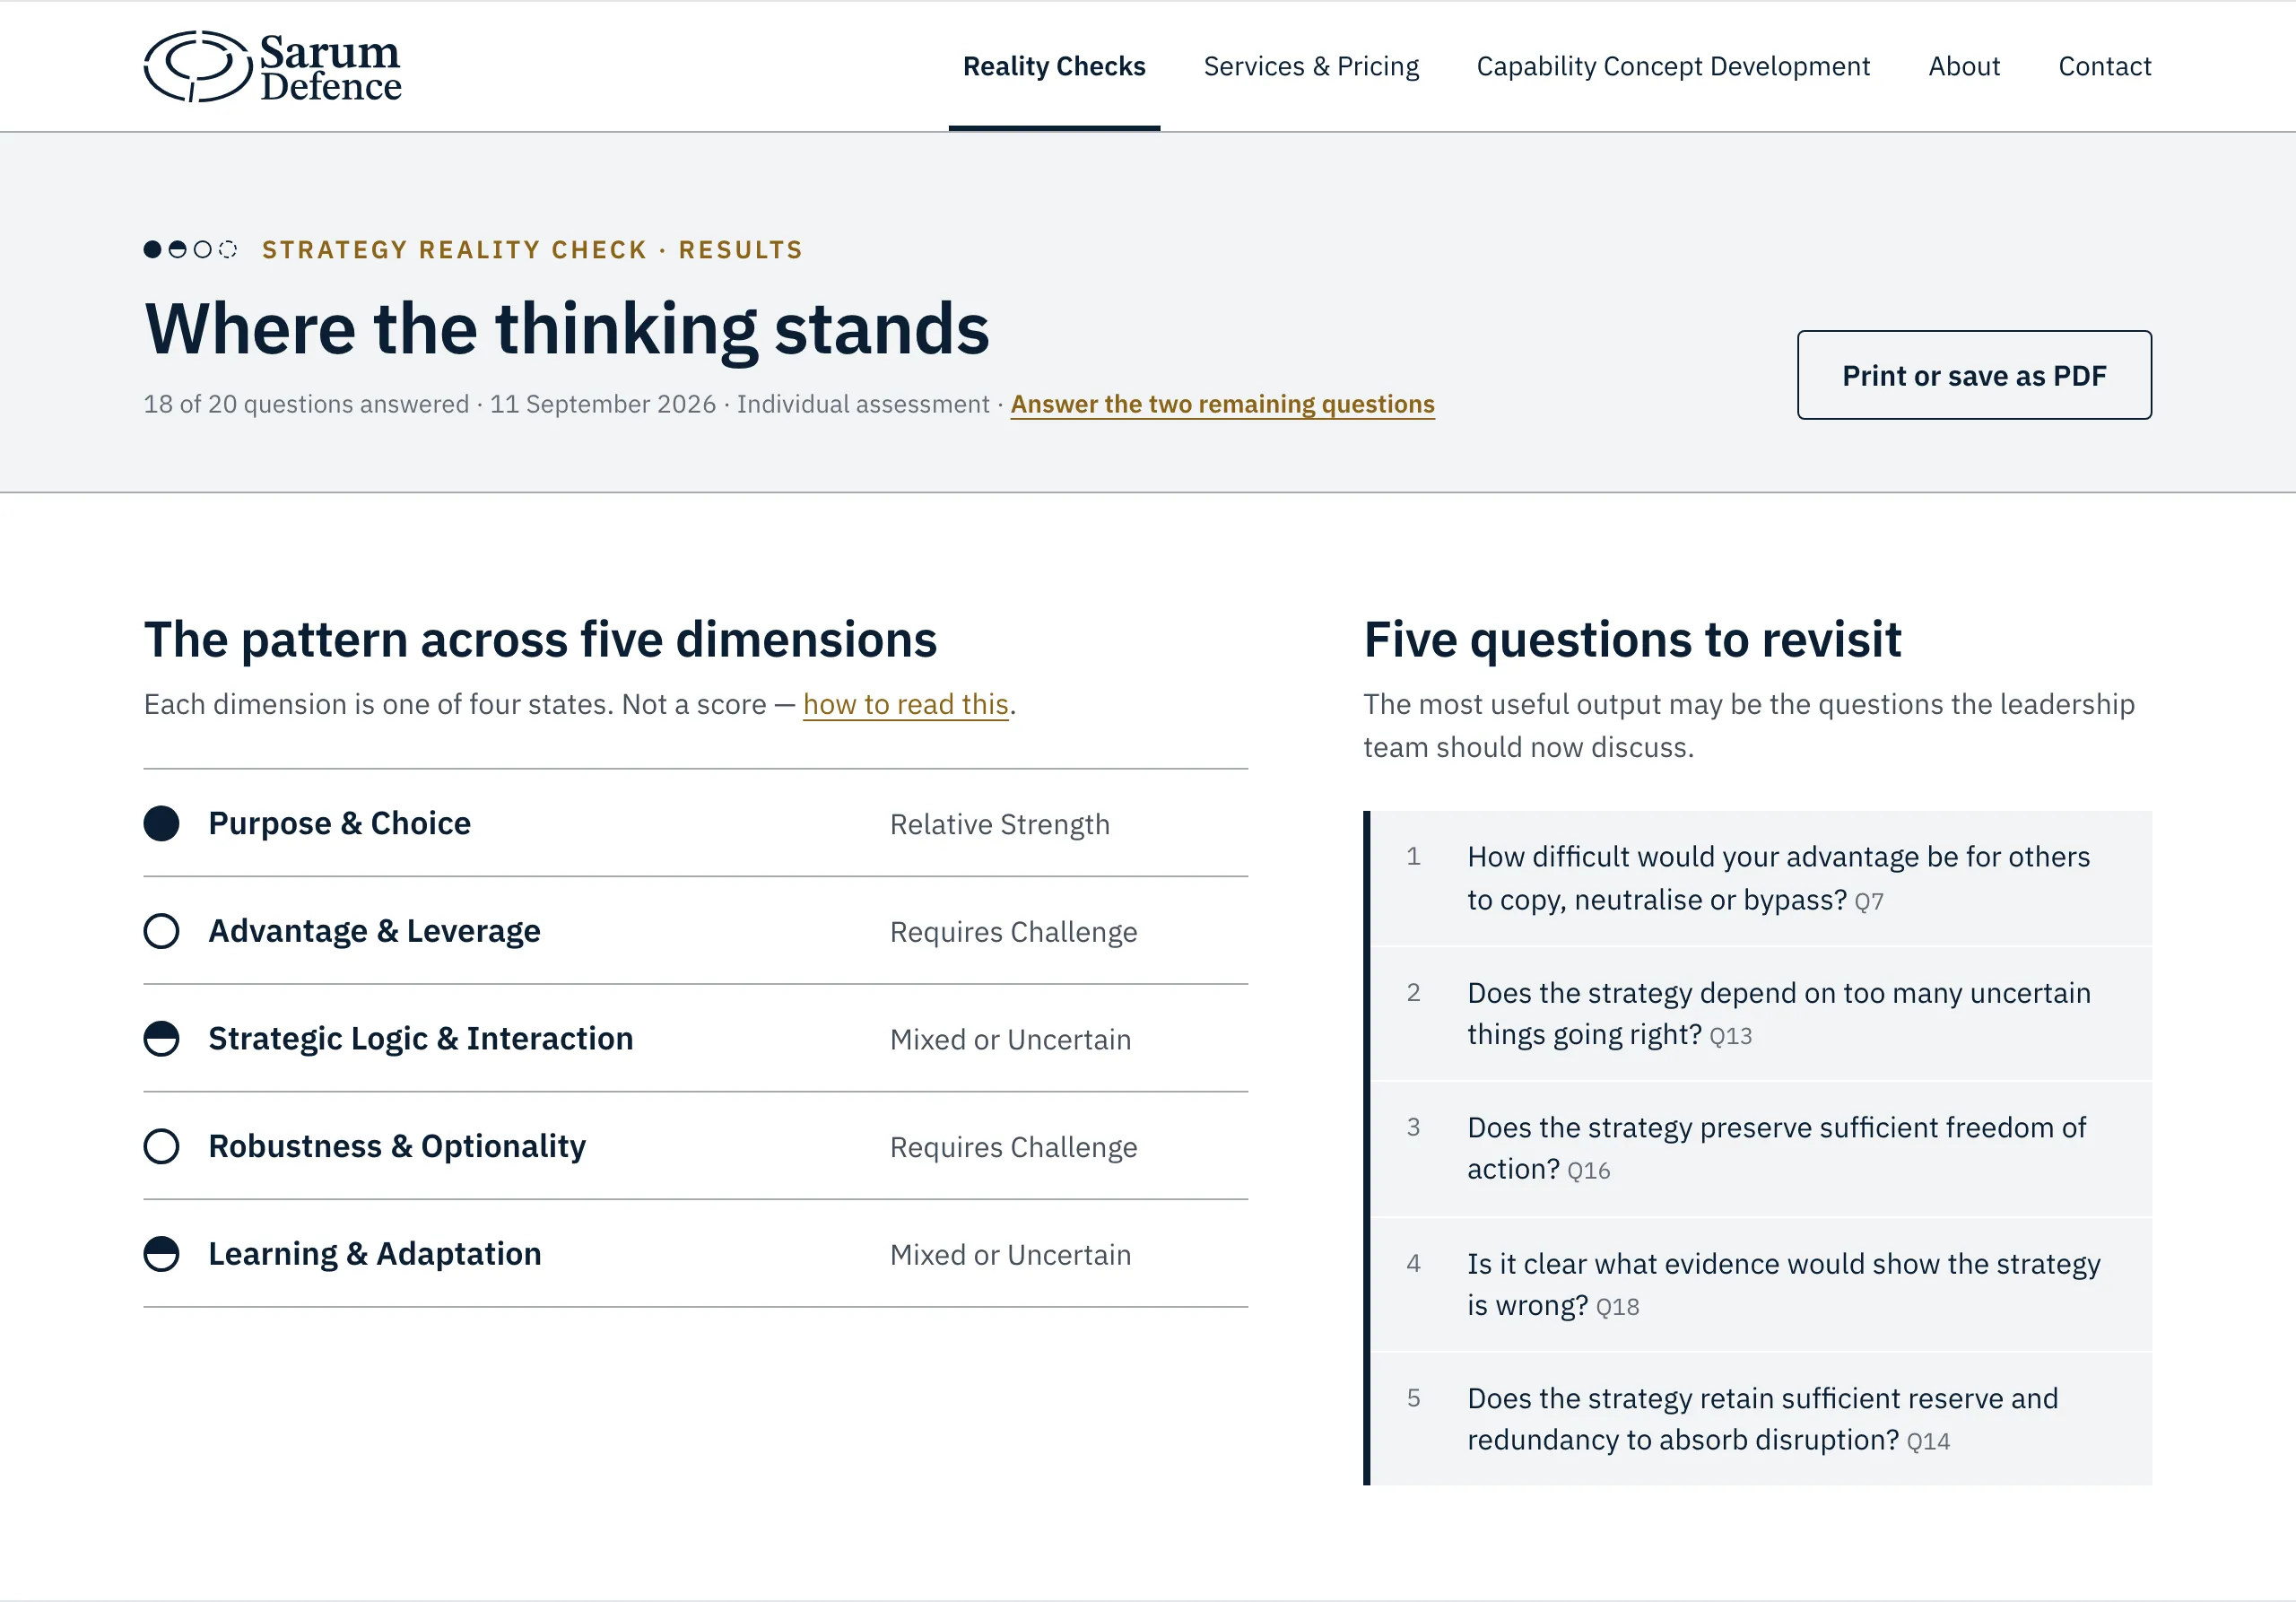Select question five about reserve and redundancy
The width and height of the screenshot is (2296, 1602).
point(1760,1420)
